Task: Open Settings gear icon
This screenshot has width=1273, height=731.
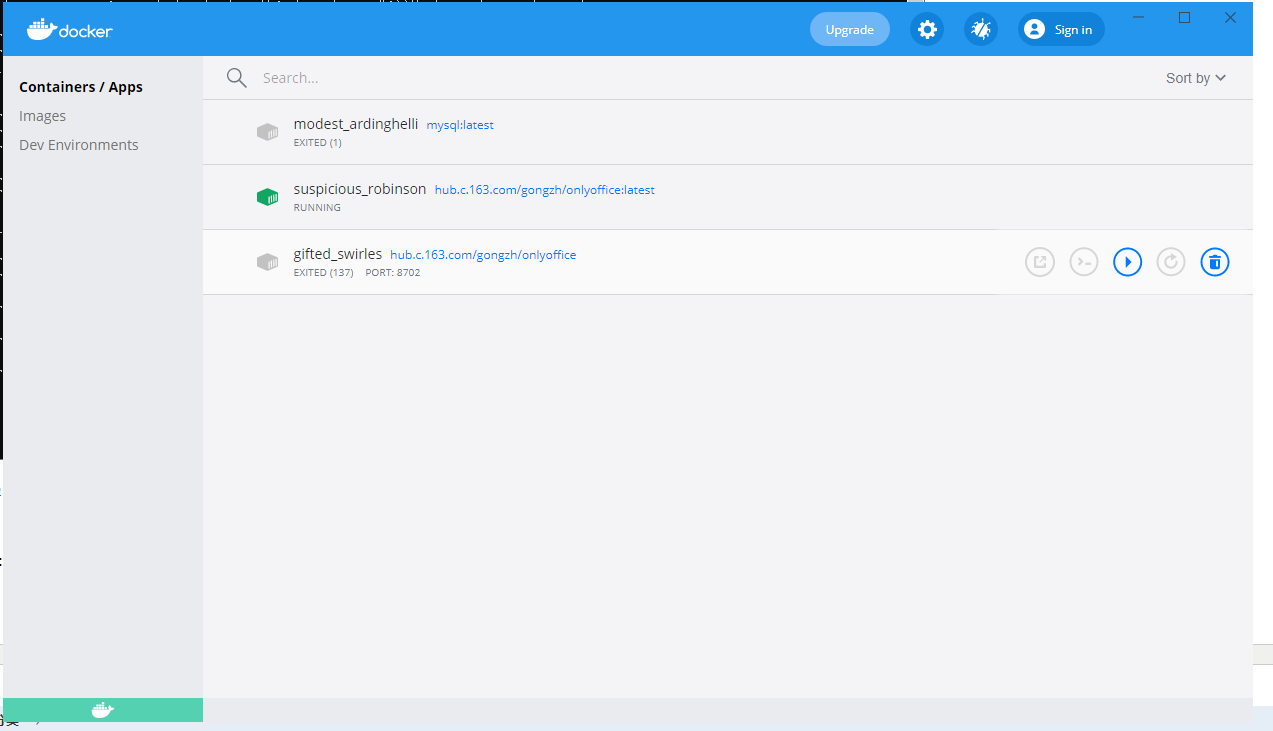Action: pyautogui.click(x=927, y=29)
